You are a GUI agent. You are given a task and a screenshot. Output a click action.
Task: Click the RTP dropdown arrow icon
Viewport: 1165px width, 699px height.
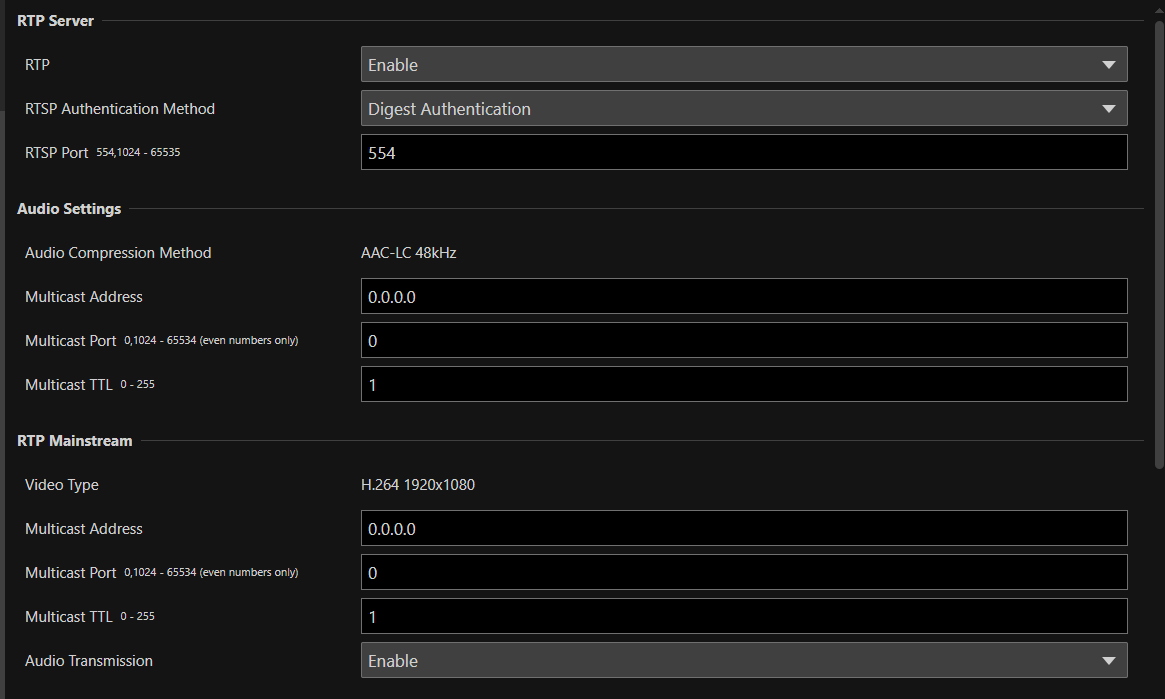(1108, 64)
